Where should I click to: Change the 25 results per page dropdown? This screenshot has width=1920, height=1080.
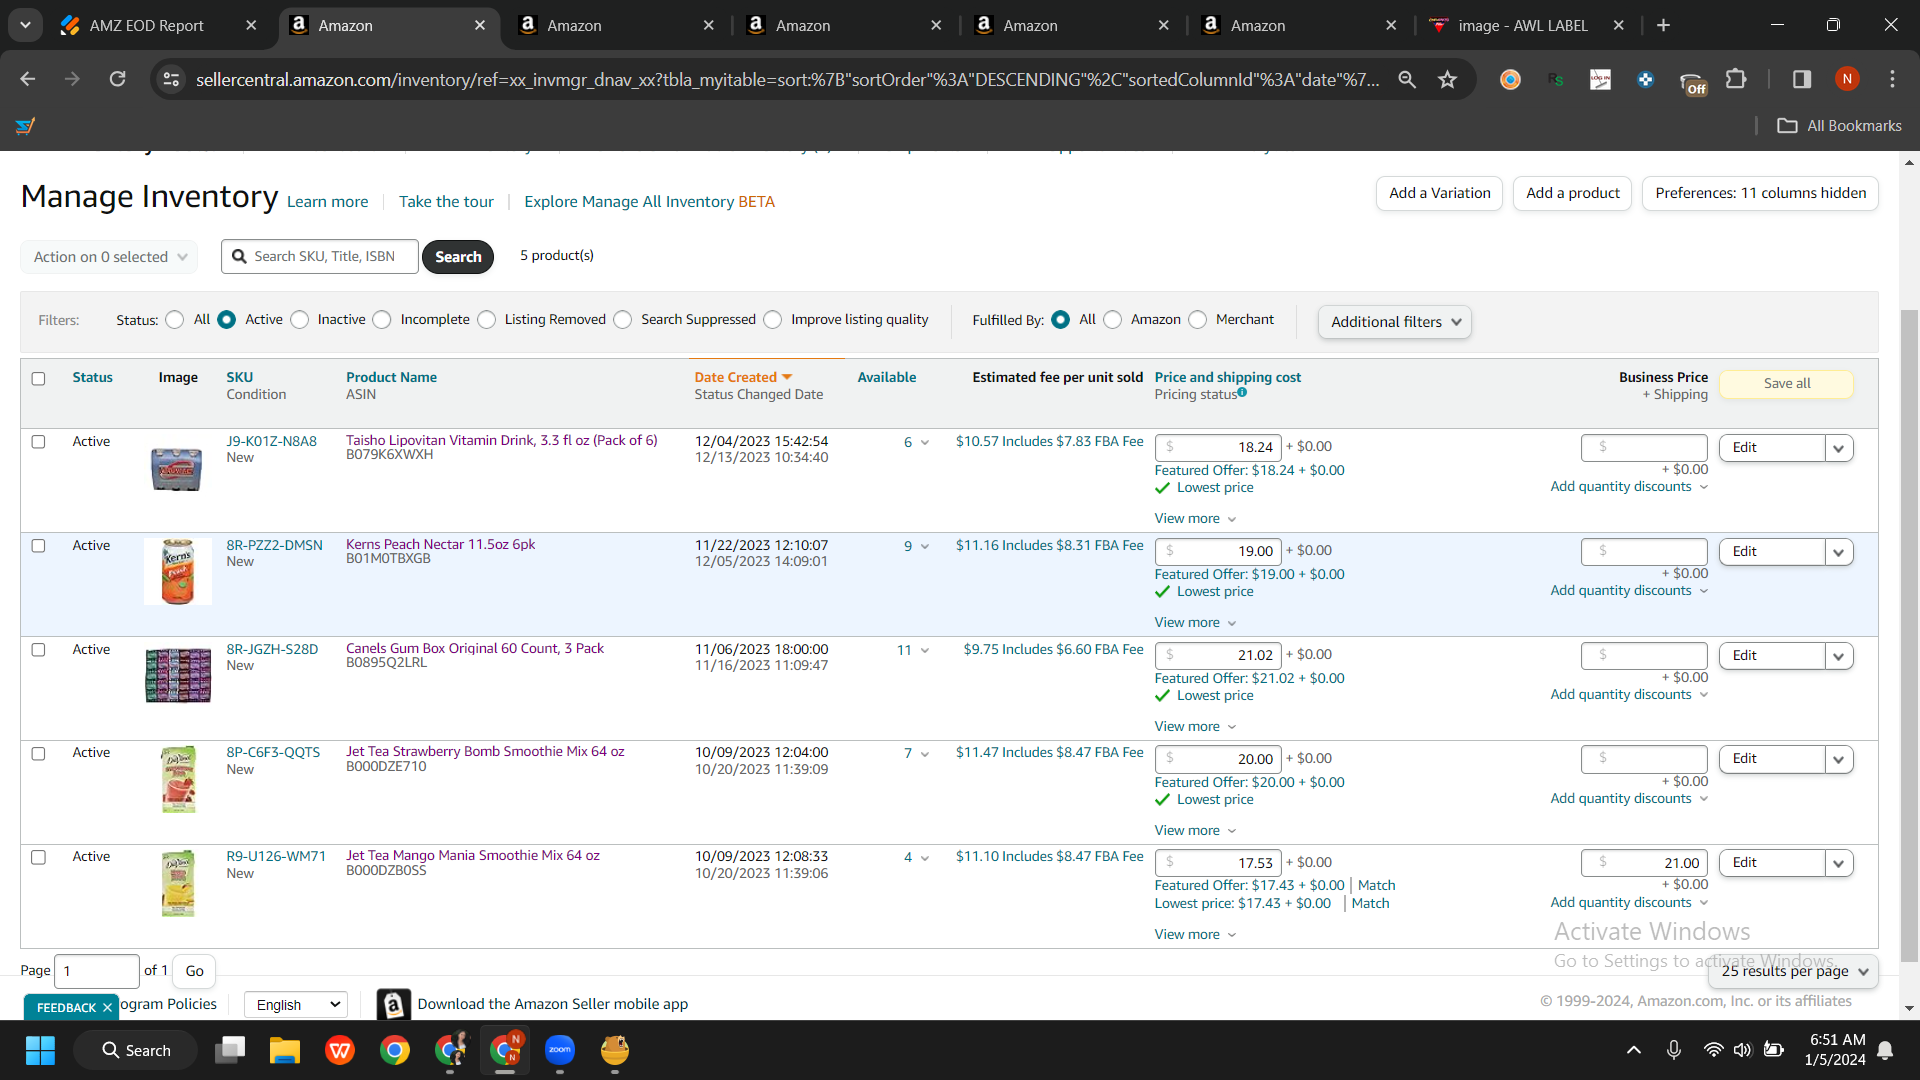(x=1794, y=971)
